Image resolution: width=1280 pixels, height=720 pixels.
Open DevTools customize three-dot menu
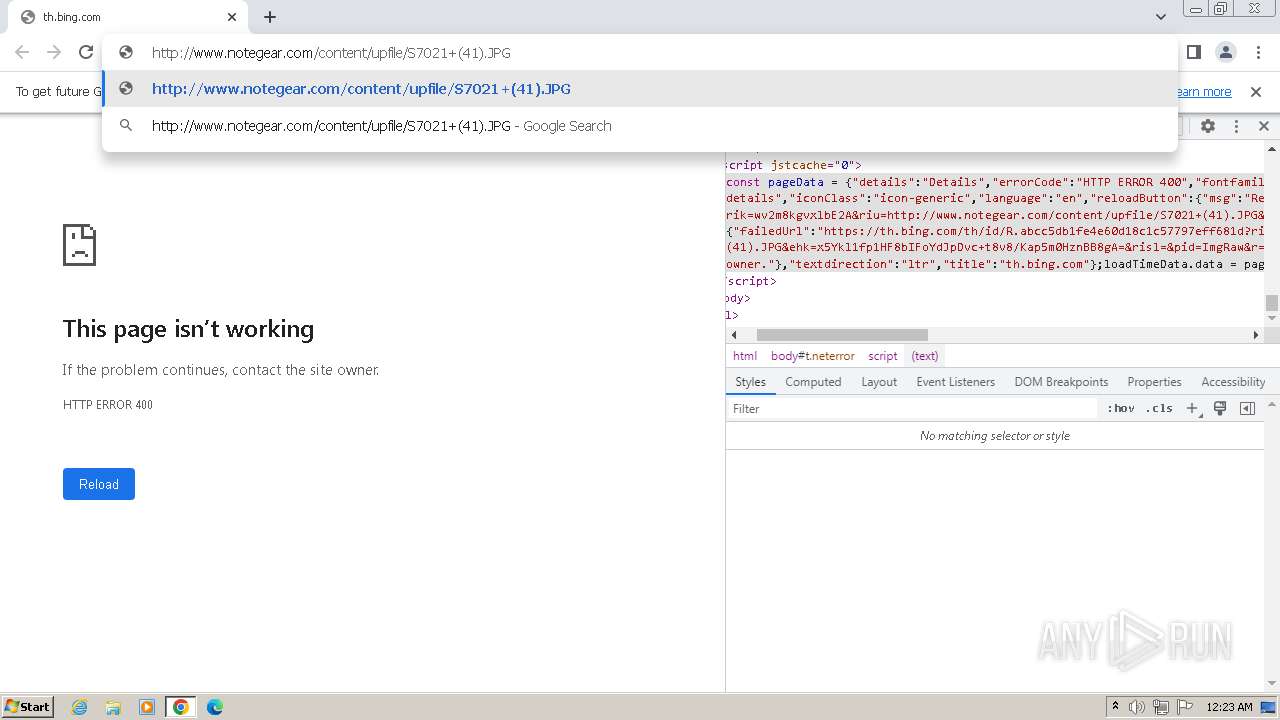[x=1236, y=126]
